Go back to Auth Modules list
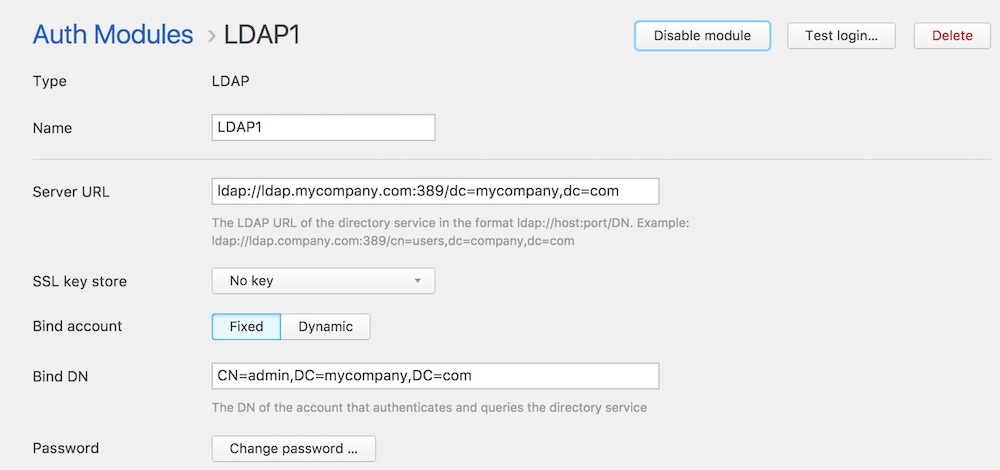 [x=113, y=34]
